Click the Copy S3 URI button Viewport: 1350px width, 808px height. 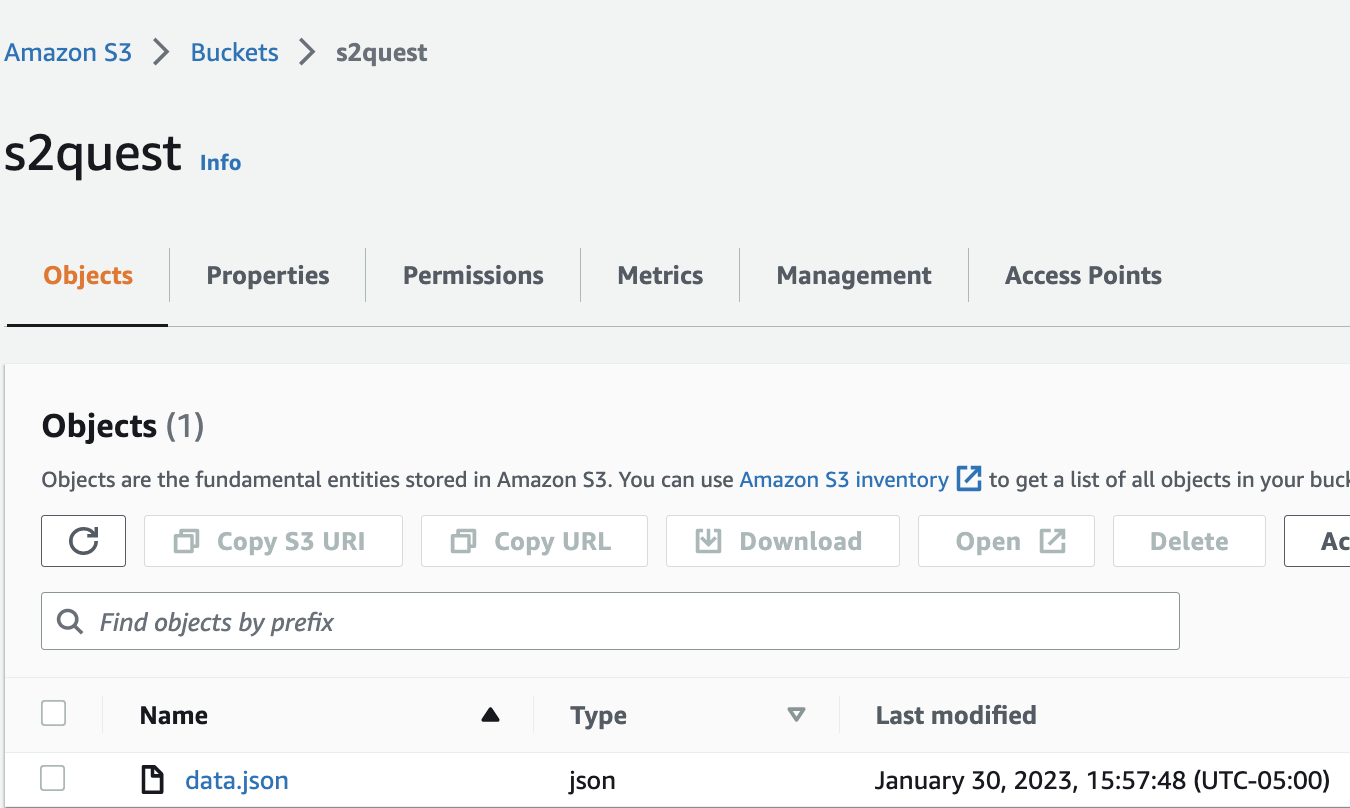tap(273, 541)
